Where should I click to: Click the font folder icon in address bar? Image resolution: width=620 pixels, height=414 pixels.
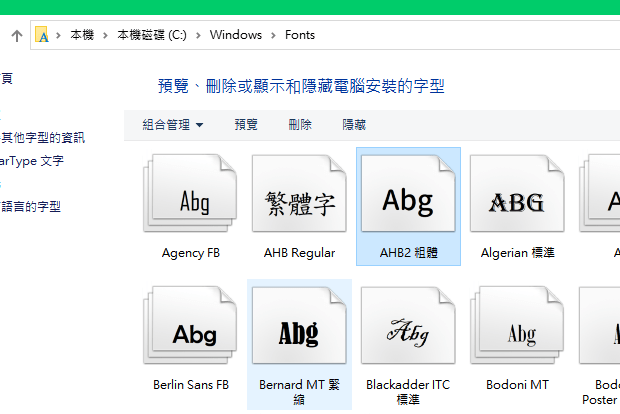(x=43, y=35)
